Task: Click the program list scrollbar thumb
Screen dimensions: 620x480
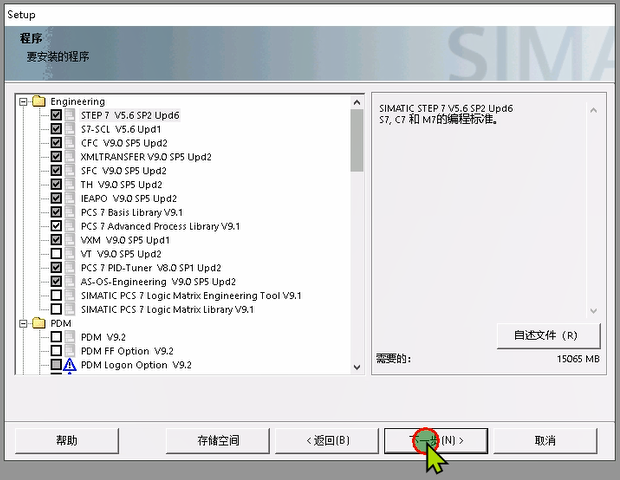Action: point(357,140)
